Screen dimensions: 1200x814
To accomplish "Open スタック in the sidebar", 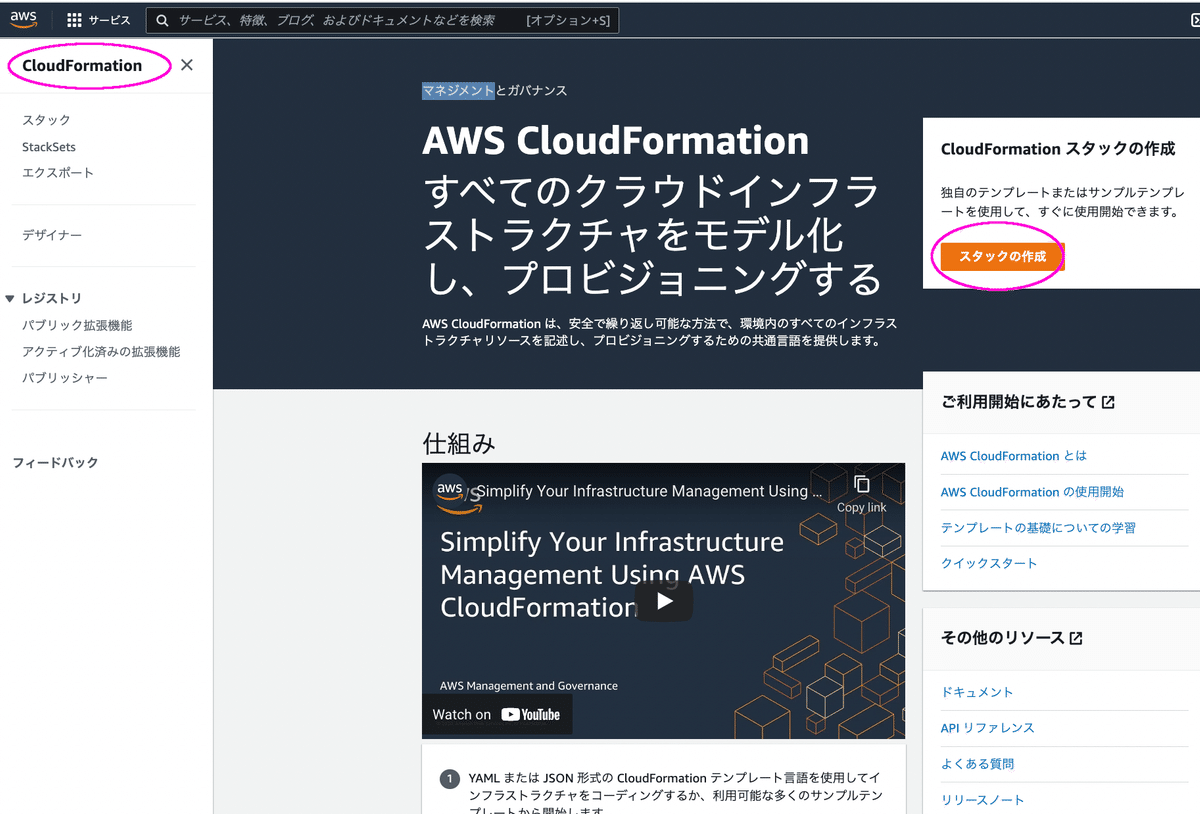I will [x=47, y=120].
